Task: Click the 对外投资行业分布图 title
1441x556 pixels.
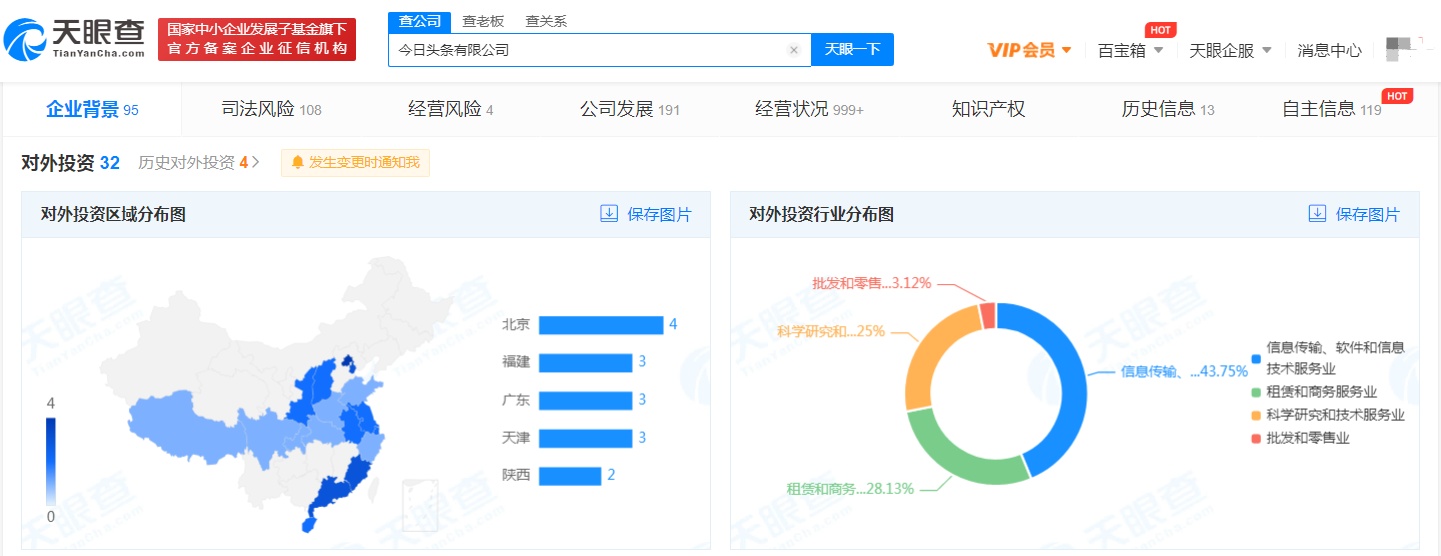Action: pos(821,214)
